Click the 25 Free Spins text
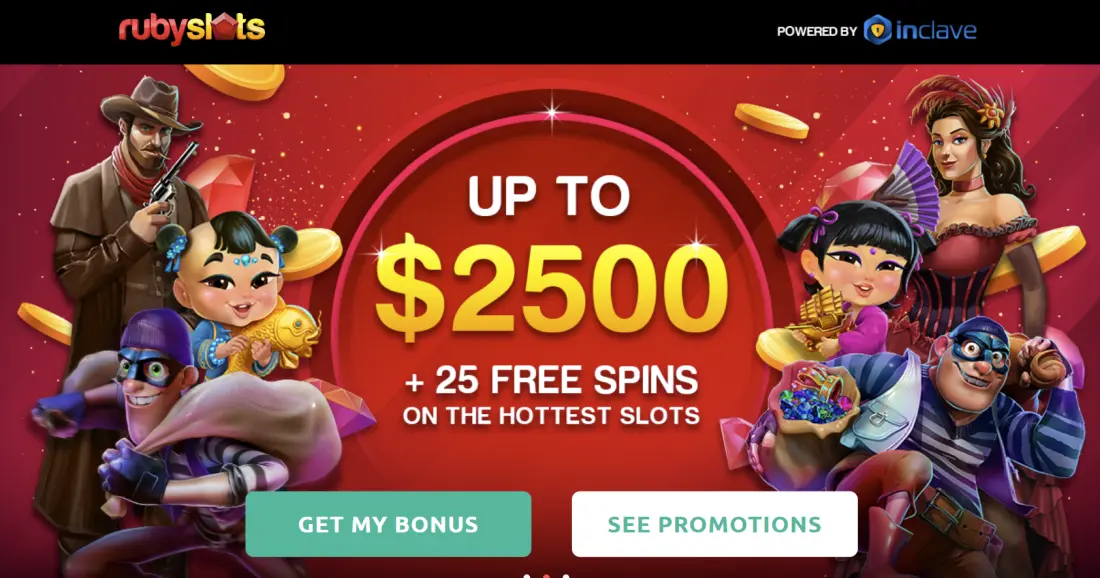Viewport: 1100px width, 578px height. click(x=551, y=381)
